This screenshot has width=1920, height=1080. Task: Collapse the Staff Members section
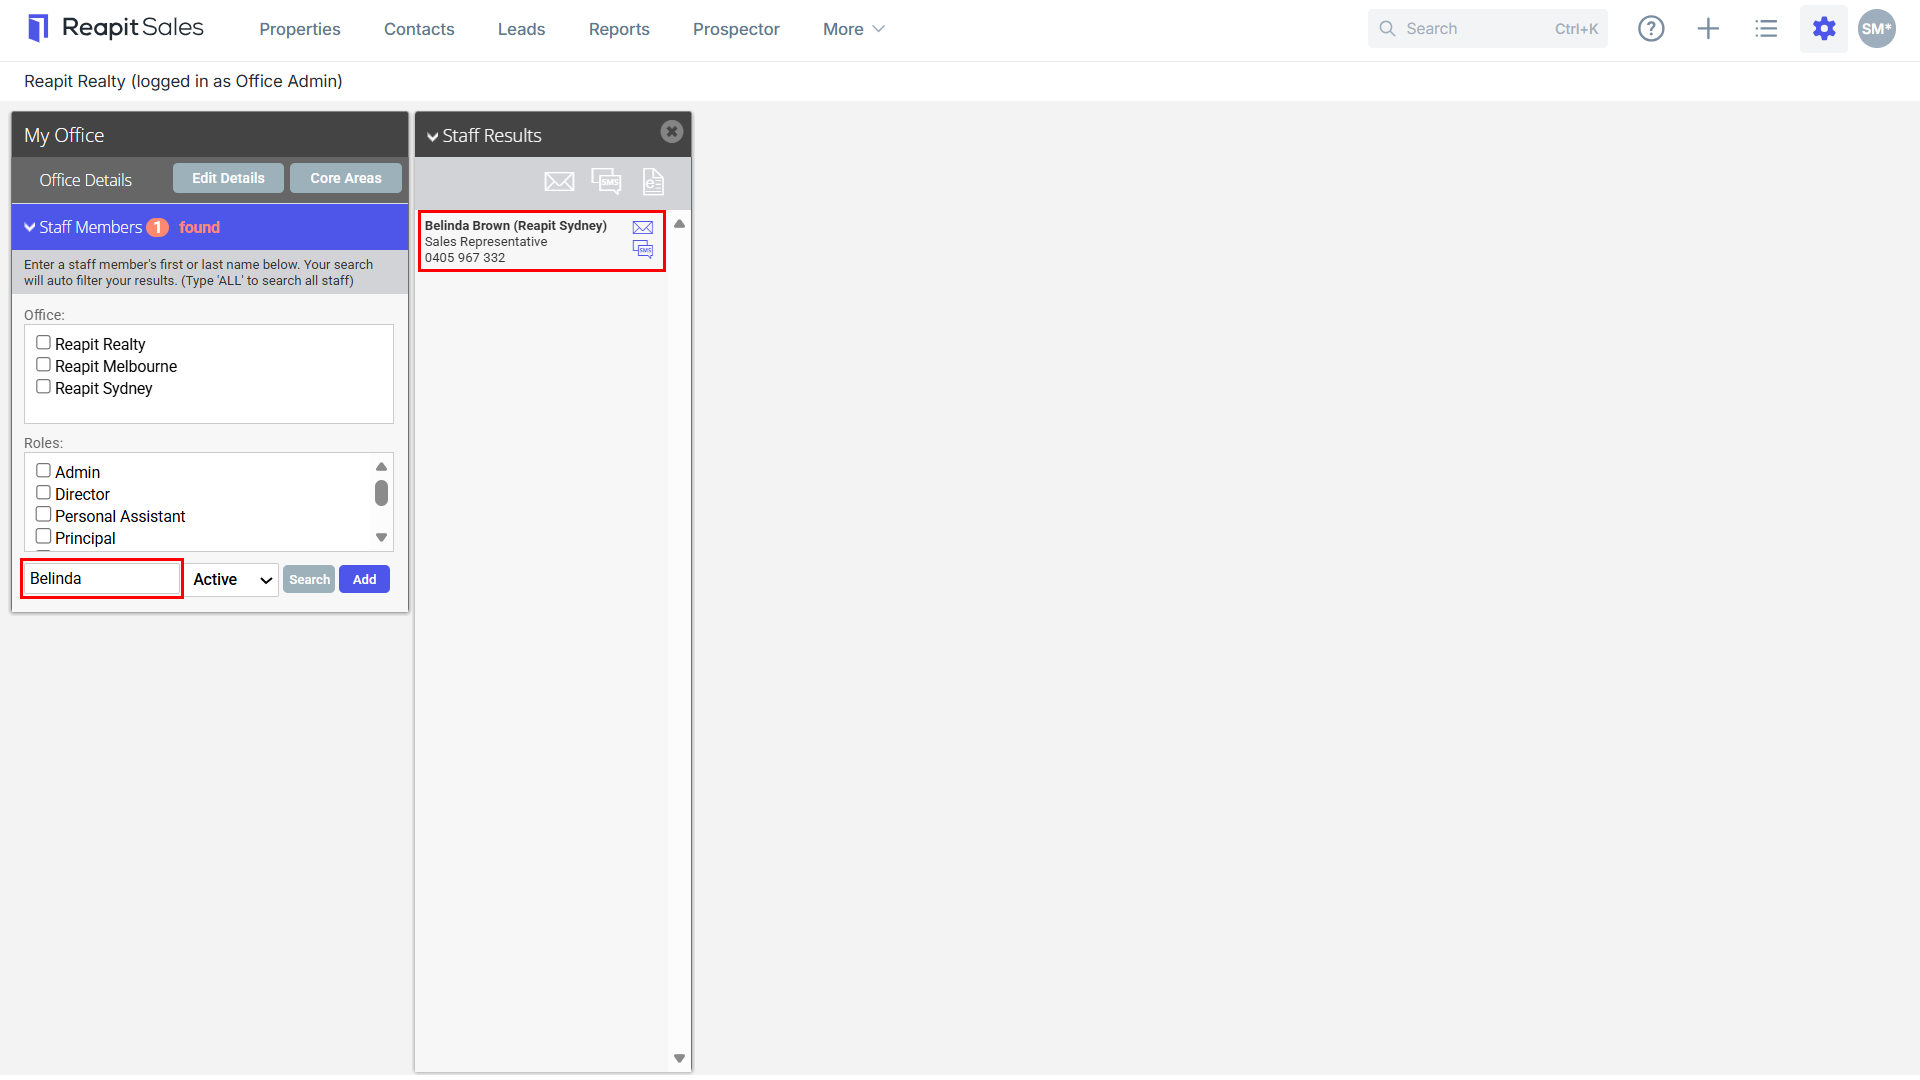[x=30, y=227]
